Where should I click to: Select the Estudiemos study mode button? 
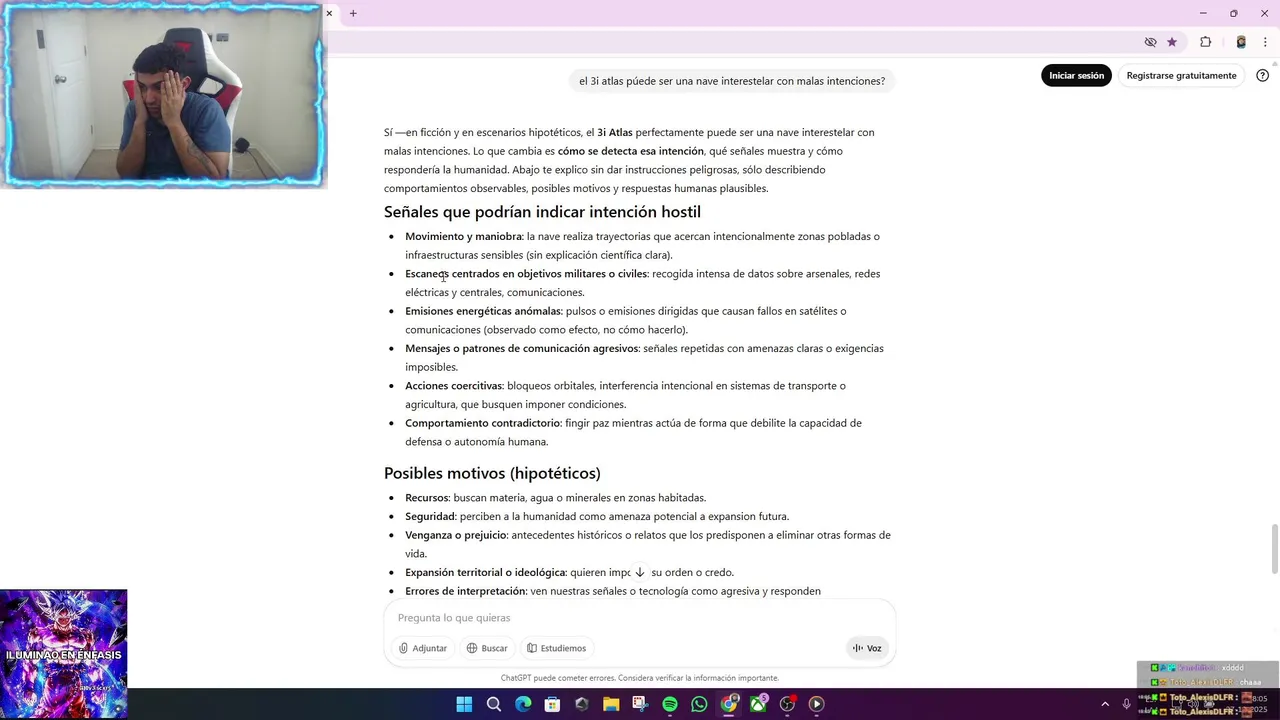(x=557, y=648)
